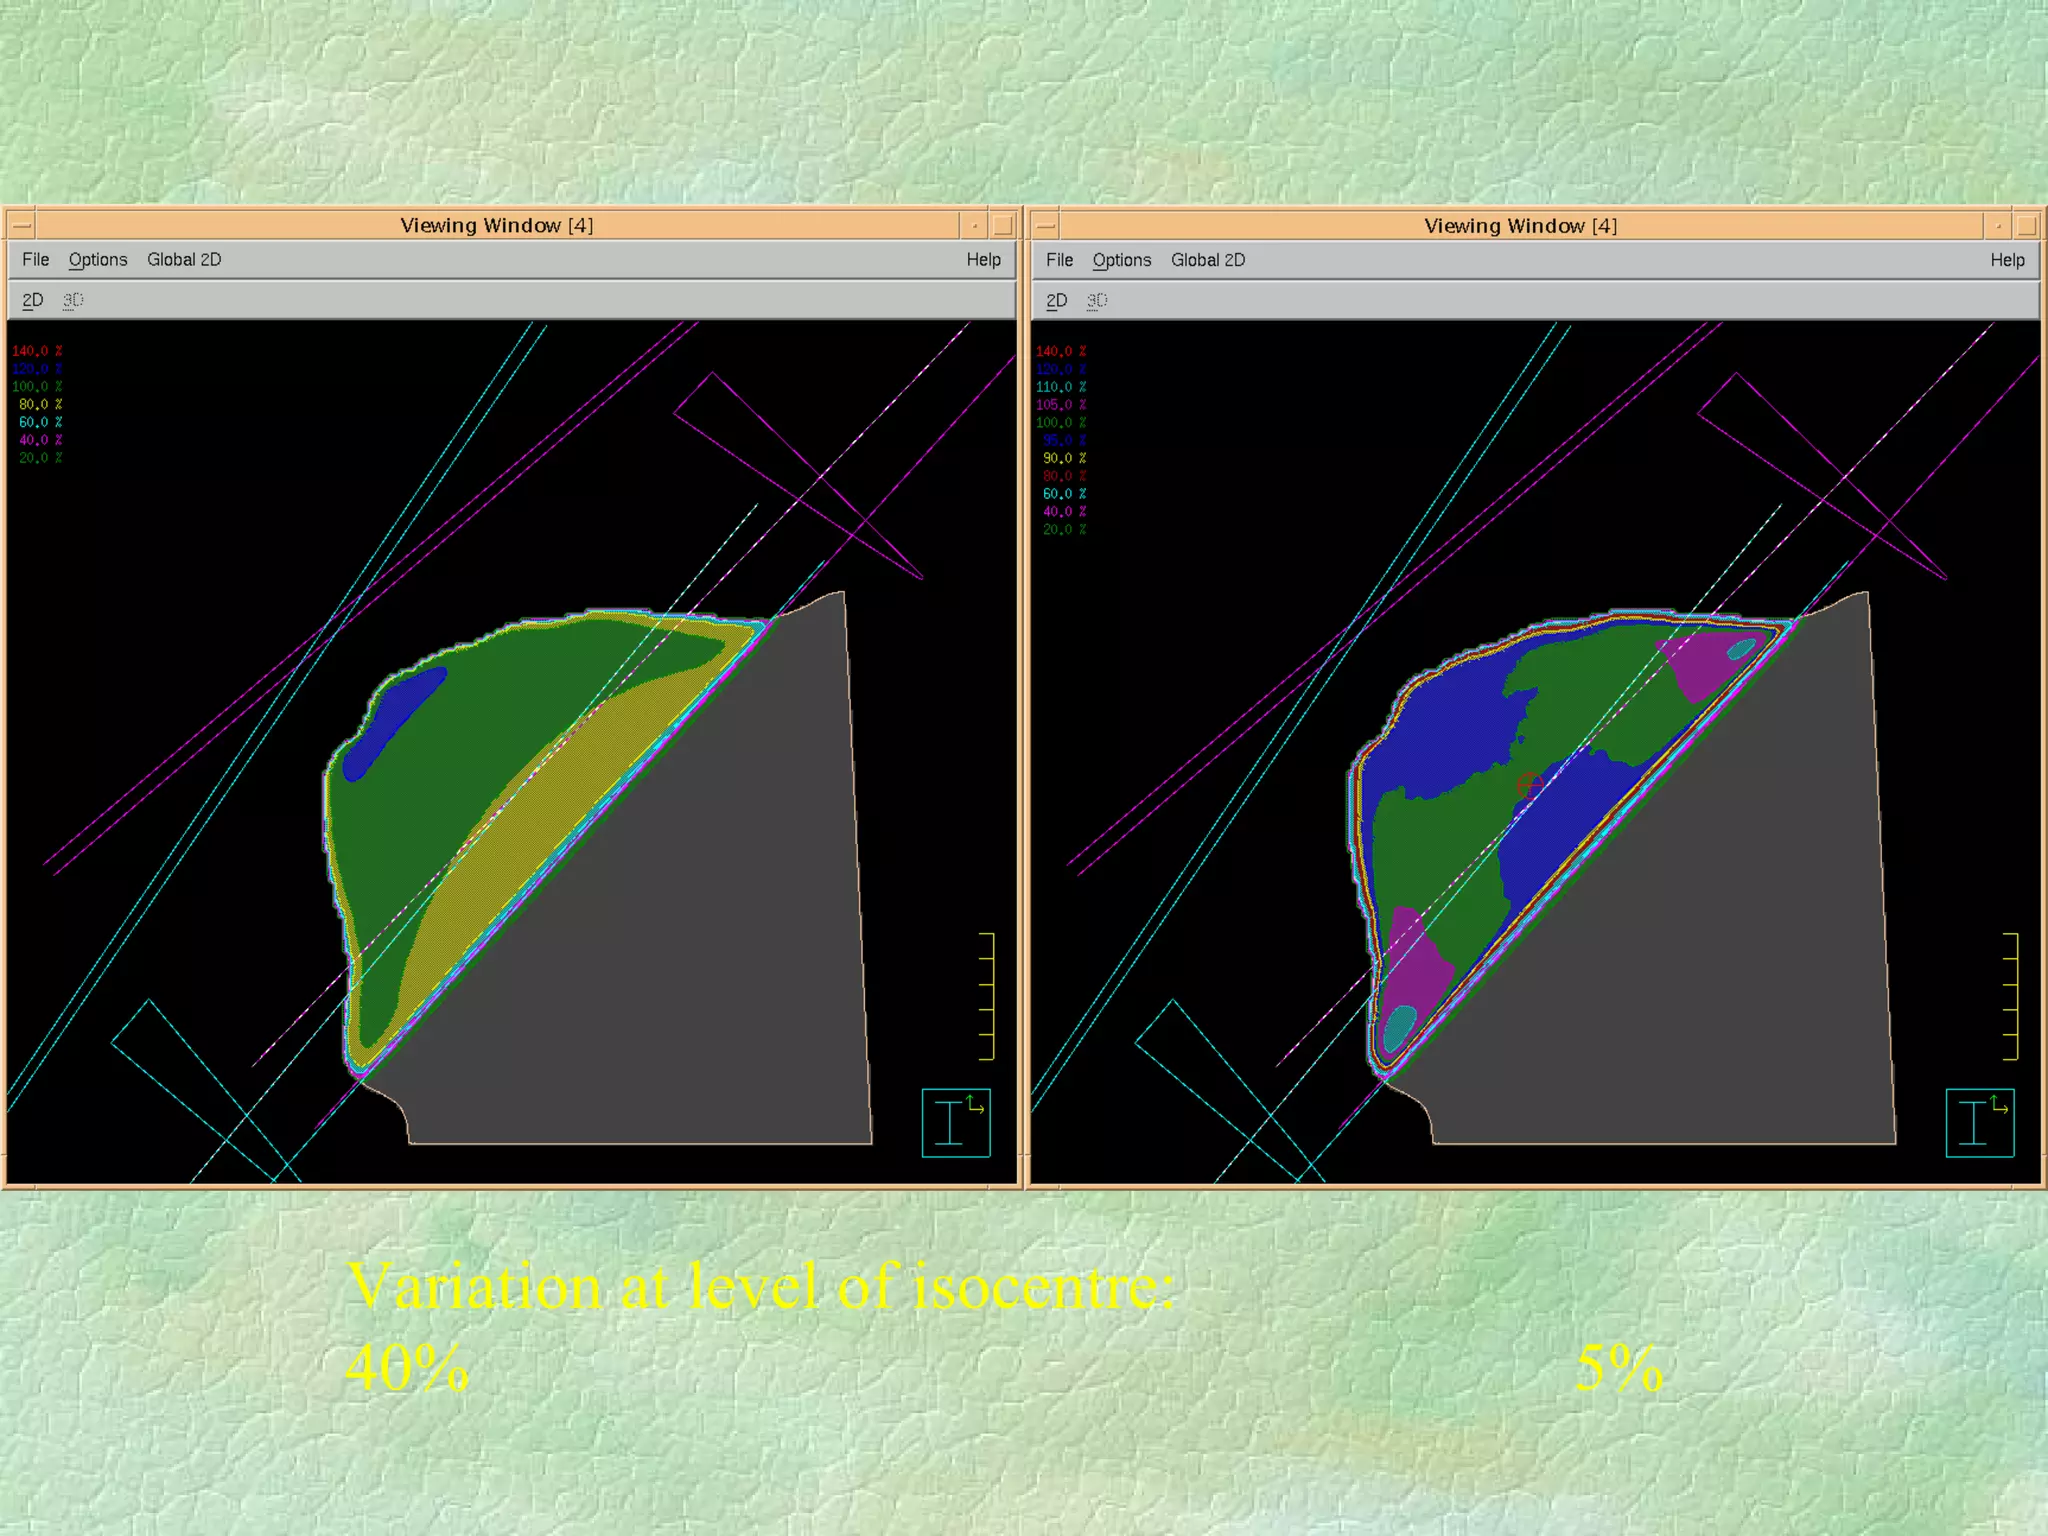Open window menu button of left Viewing Window
2048x1536 pixels.
tap(21, 225)
